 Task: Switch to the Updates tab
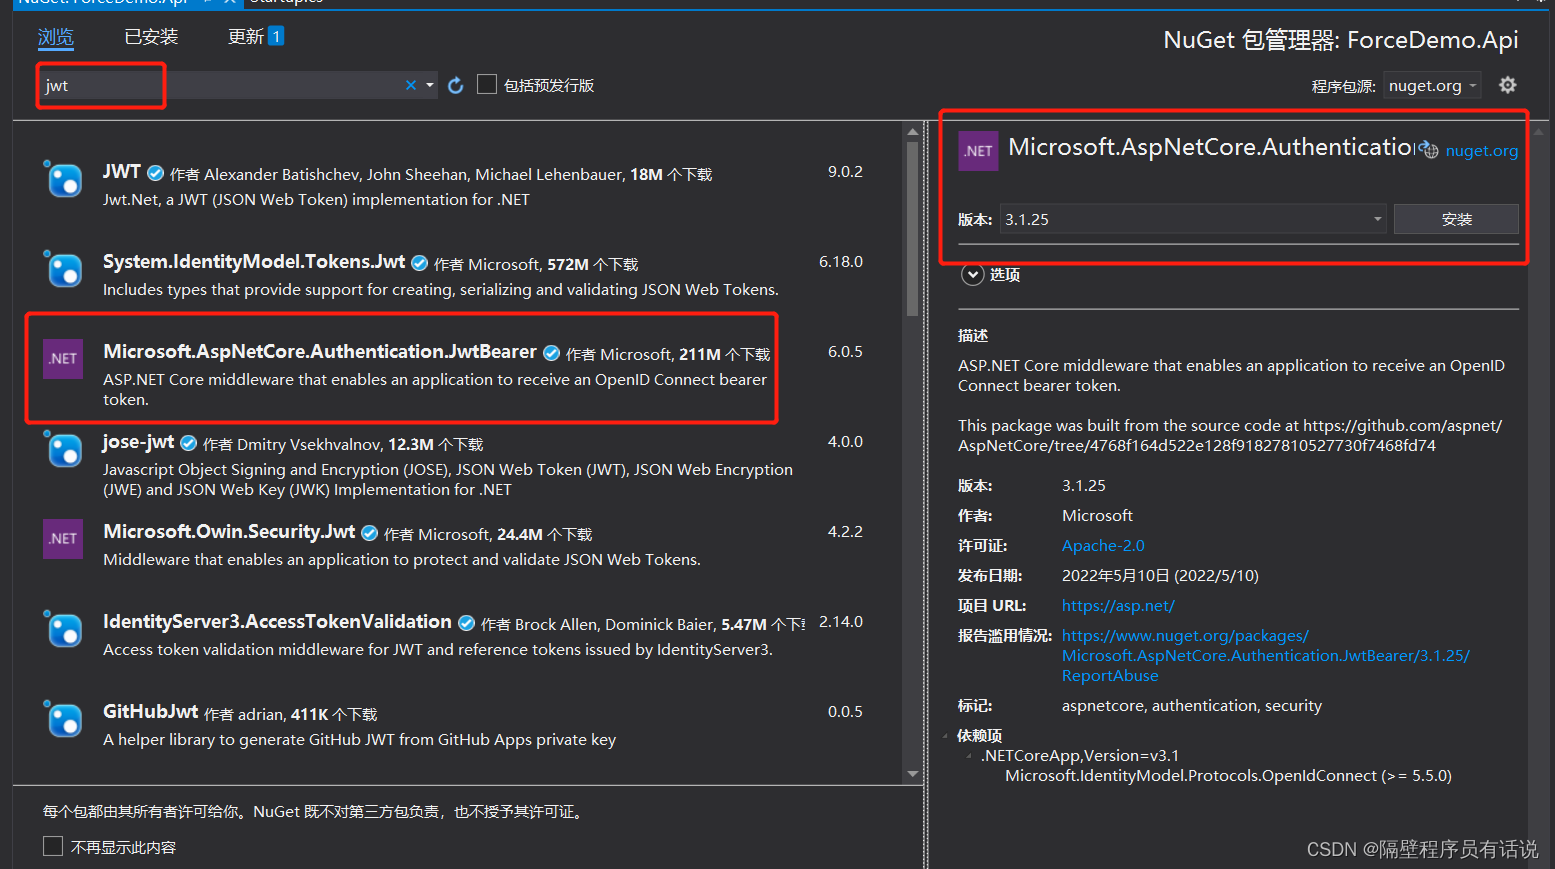(x=245, y=37)
